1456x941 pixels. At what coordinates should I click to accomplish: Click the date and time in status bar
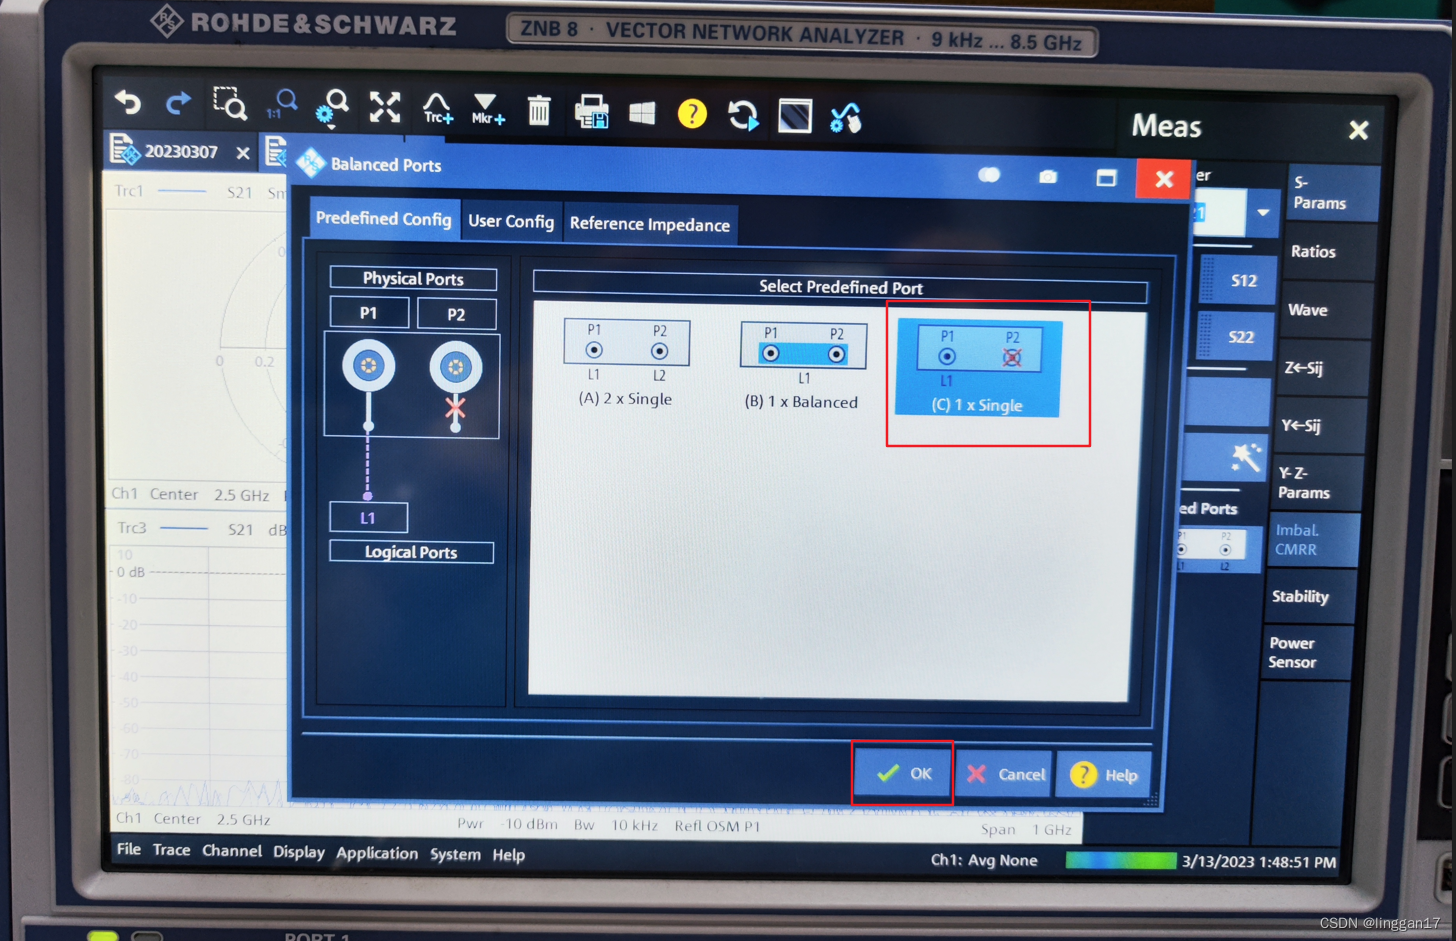coord(1259,861)
